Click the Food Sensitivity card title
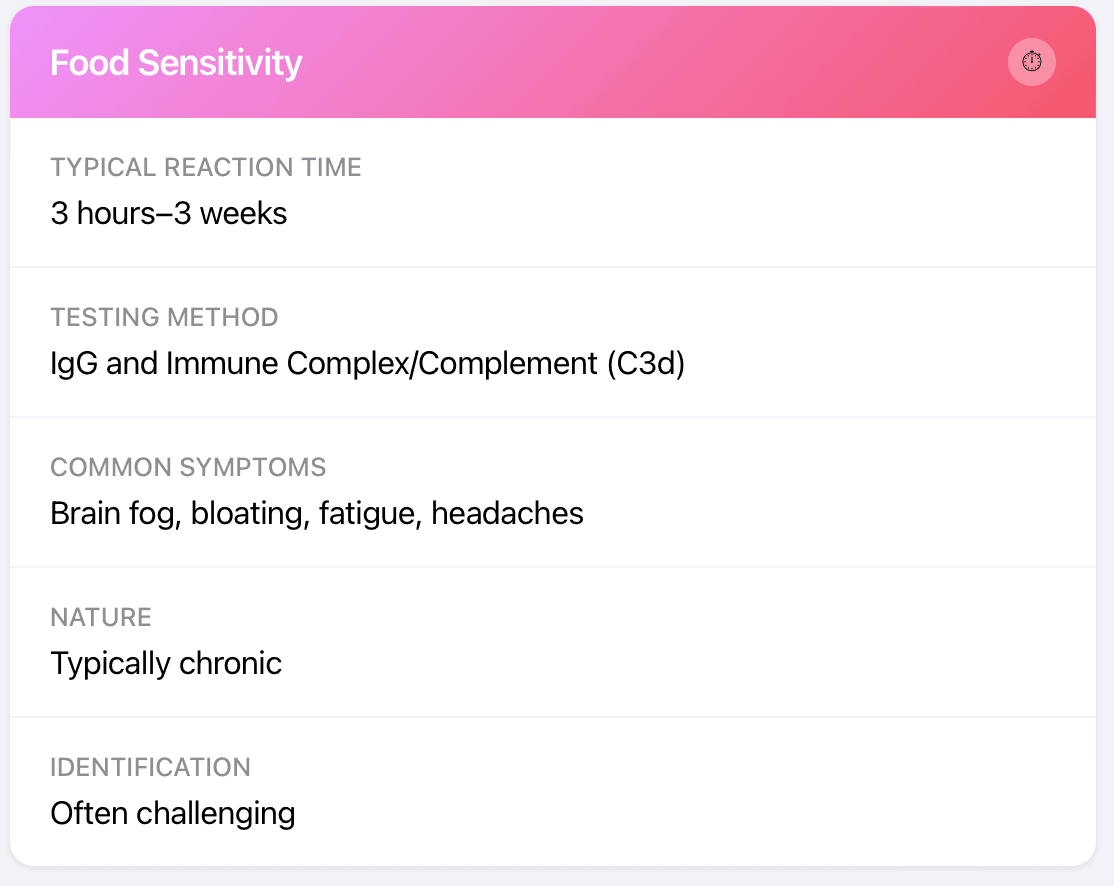The image size is (1114, 886). pos(176,63)
